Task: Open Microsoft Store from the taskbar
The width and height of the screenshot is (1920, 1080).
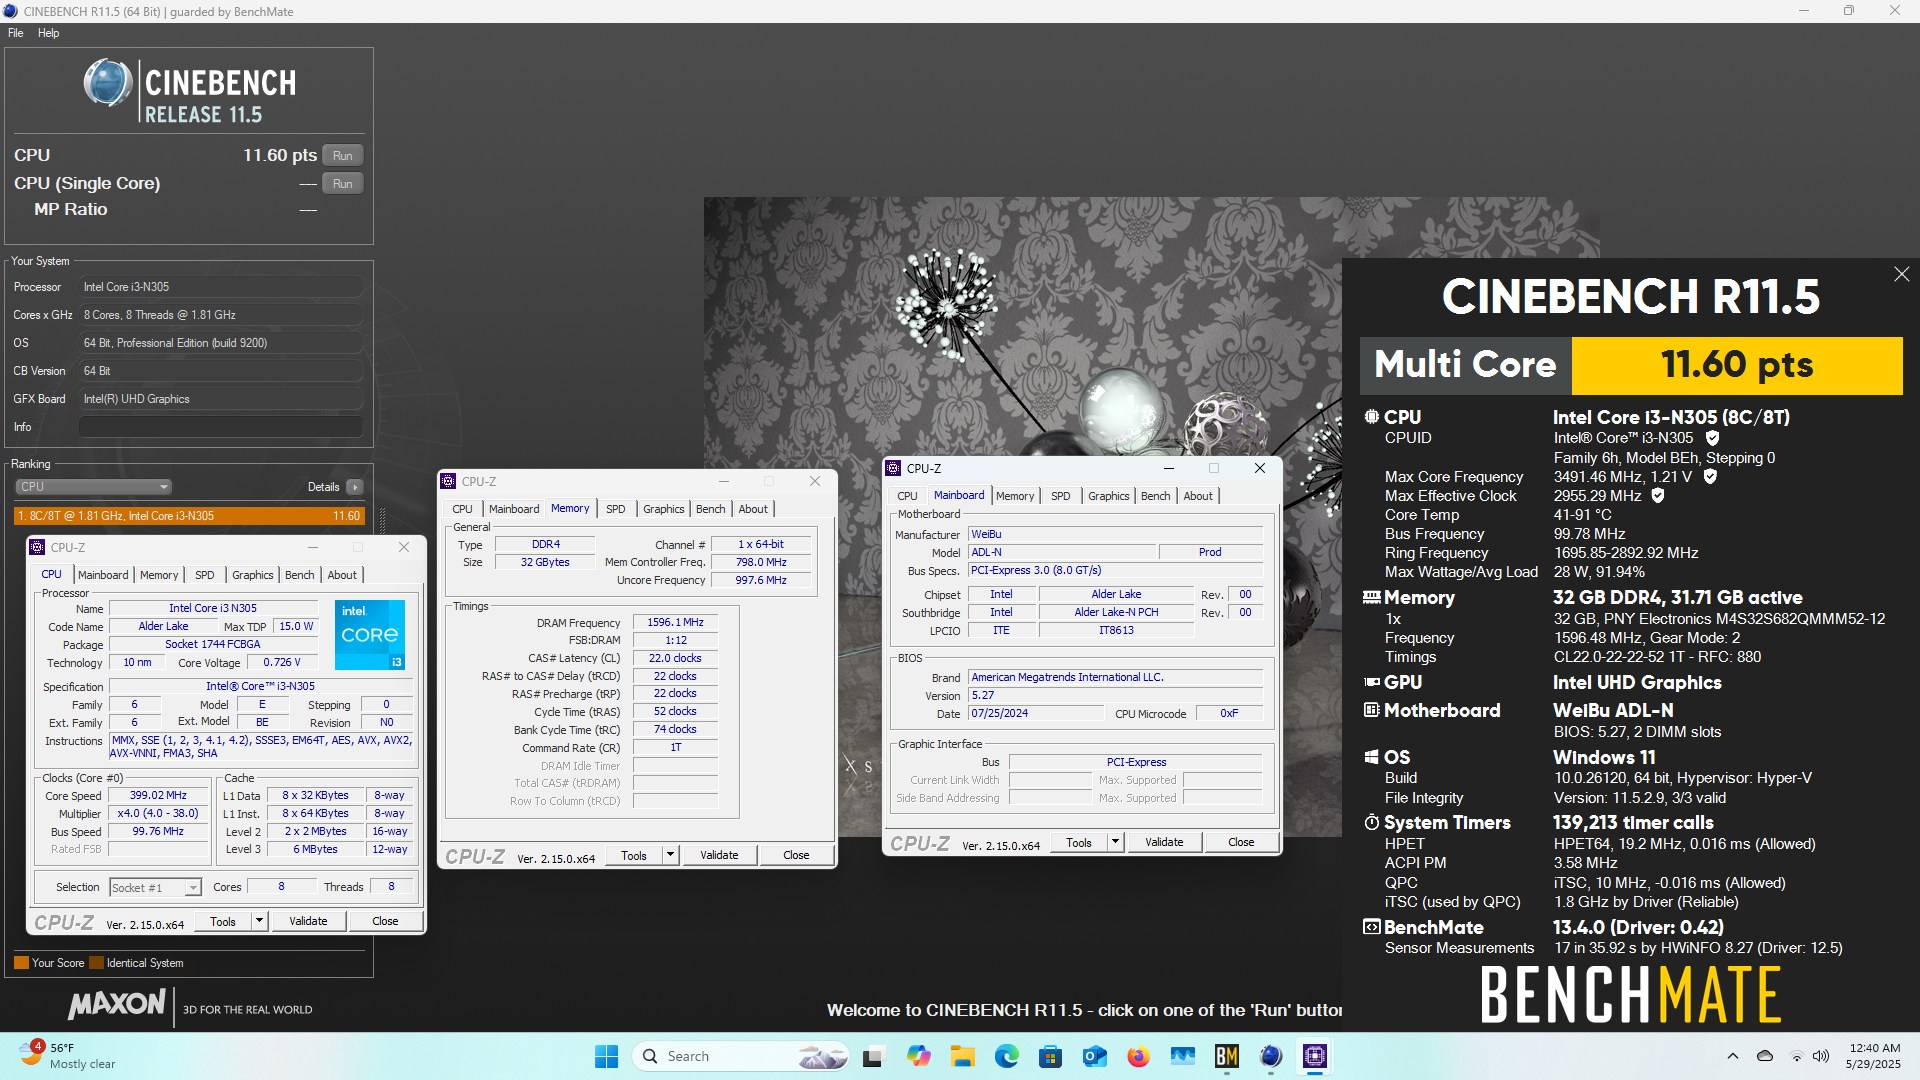Action: (1050, 1057)
